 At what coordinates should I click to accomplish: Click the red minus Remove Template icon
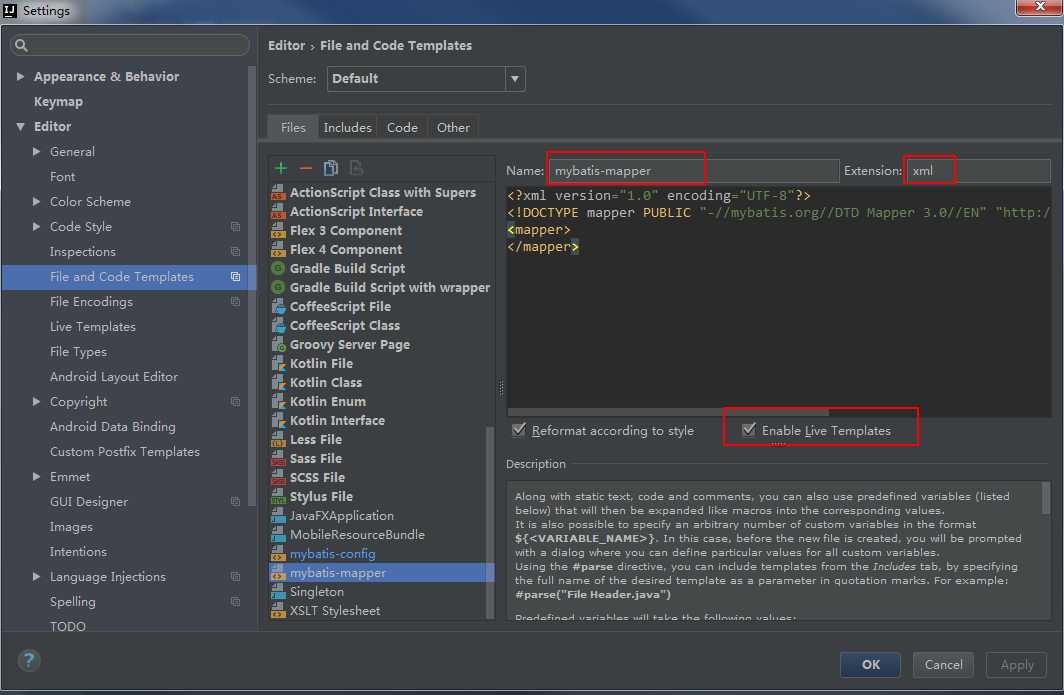click(306, 168)
